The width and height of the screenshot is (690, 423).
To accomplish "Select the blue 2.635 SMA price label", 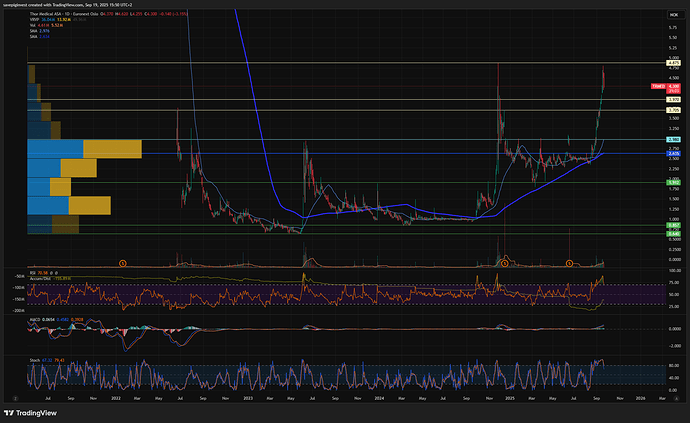I will [673, 152].
